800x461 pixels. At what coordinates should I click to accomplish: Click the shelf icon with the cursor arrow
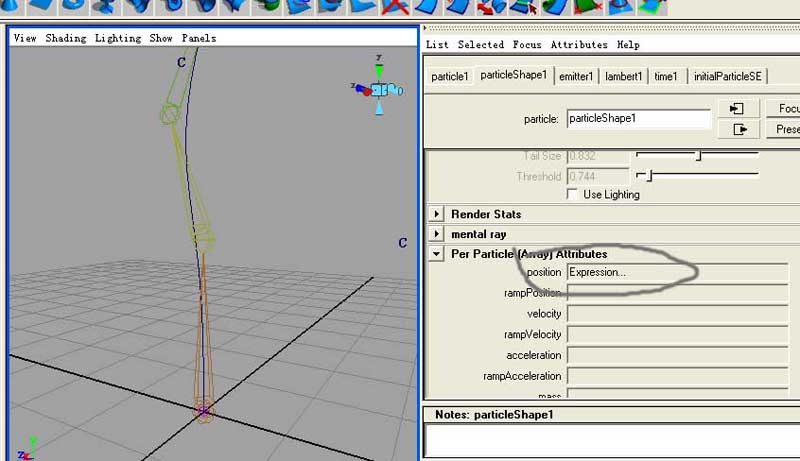pos(524,7)
